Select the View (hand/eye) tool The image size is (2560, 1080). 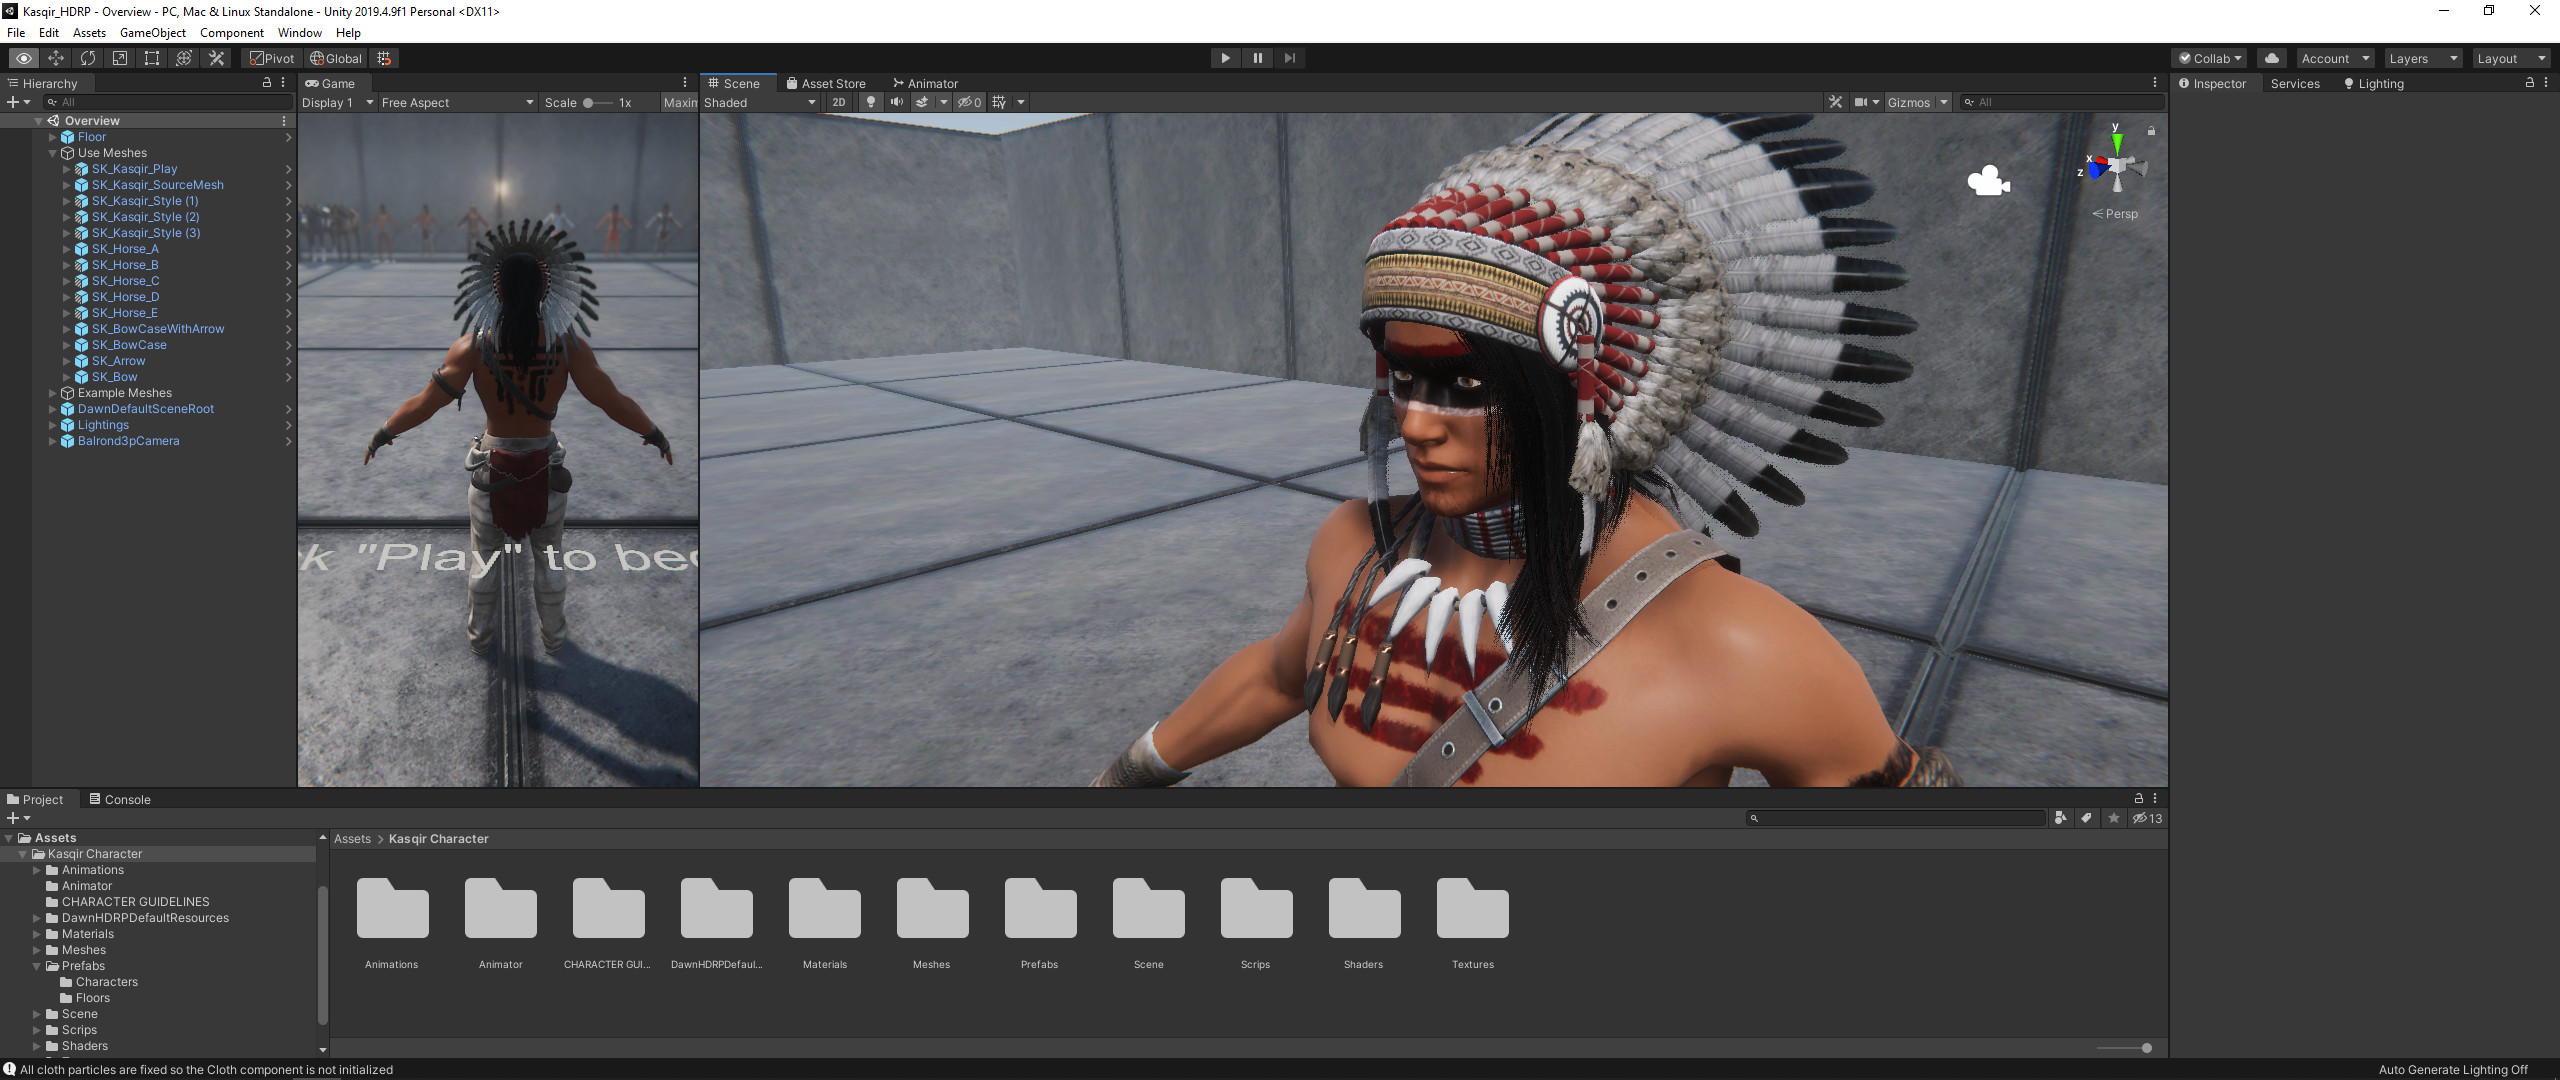point(24,58)
